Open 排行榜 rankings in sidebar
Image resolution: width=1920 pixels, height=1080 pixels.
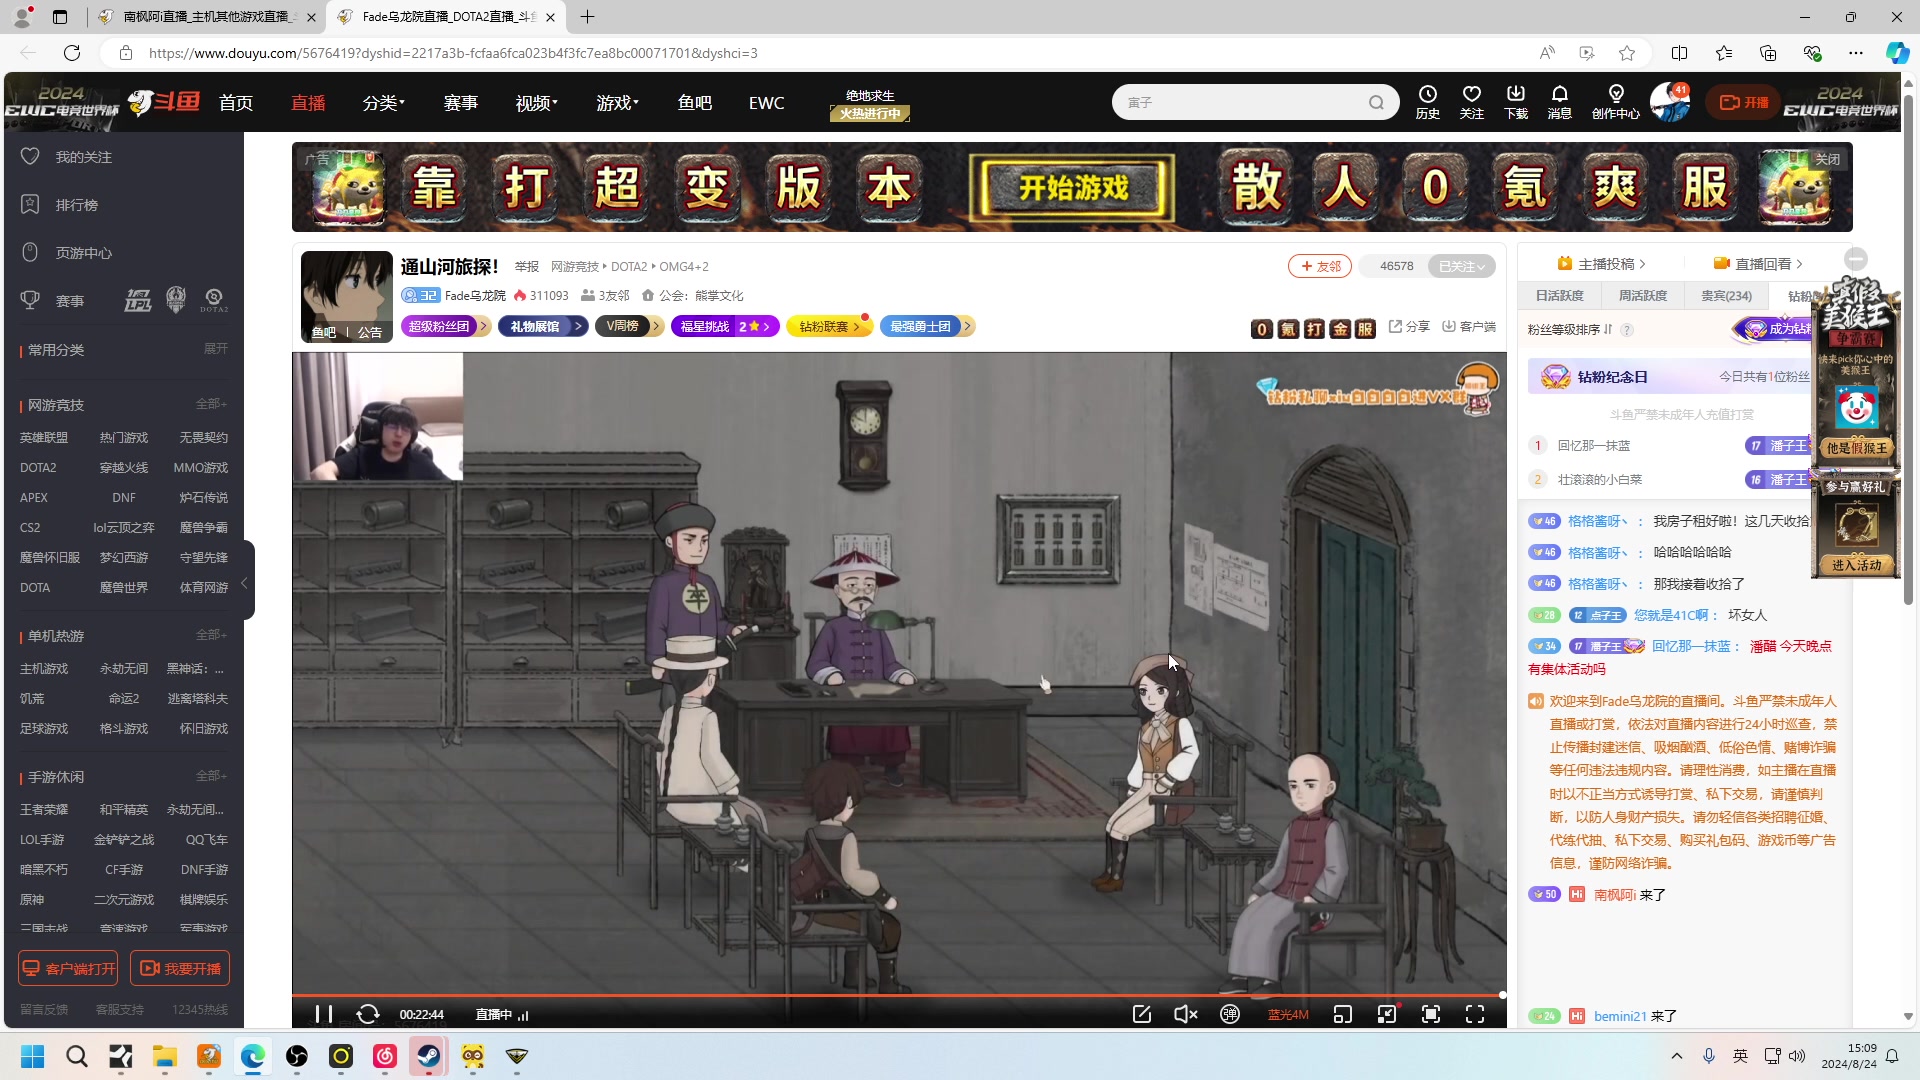click(x=60, y=205)
